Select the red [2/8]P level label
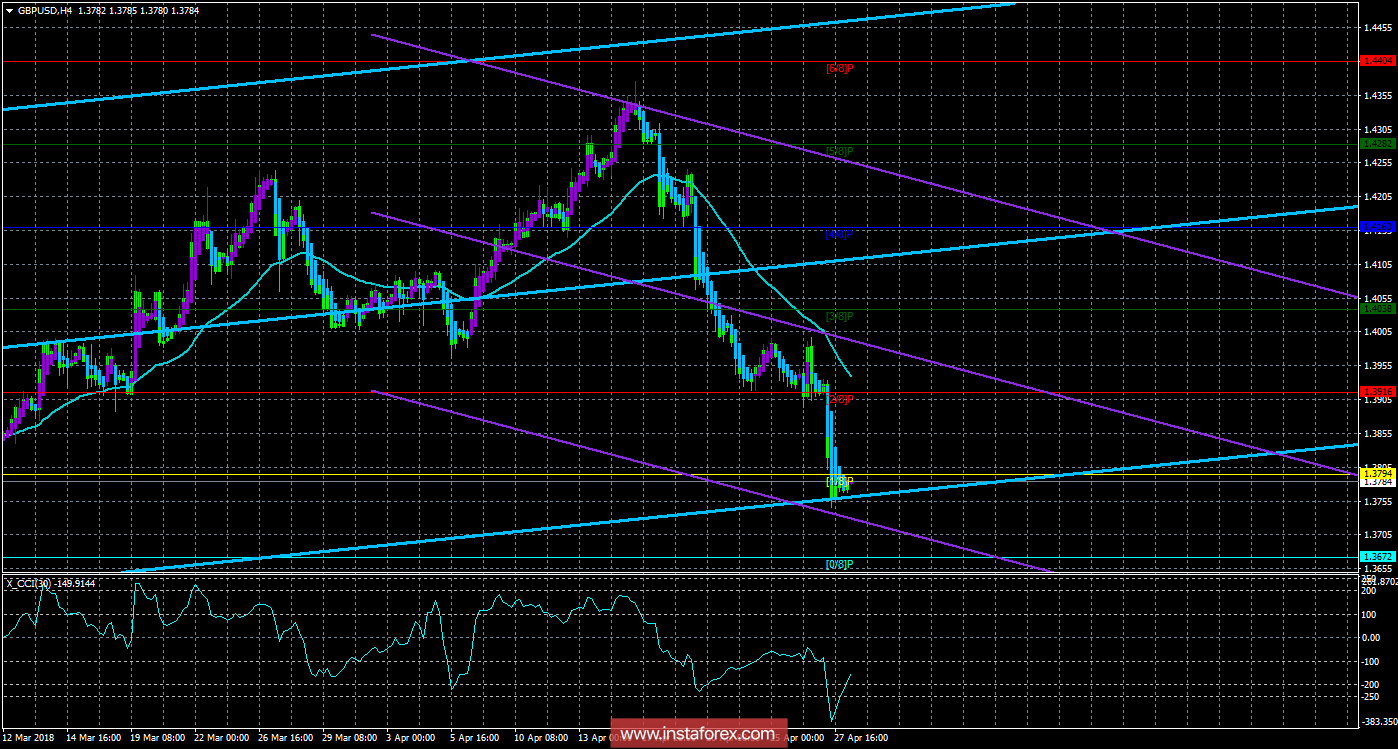The height and width of the screenshot is (749, 1398). (839, 400)
